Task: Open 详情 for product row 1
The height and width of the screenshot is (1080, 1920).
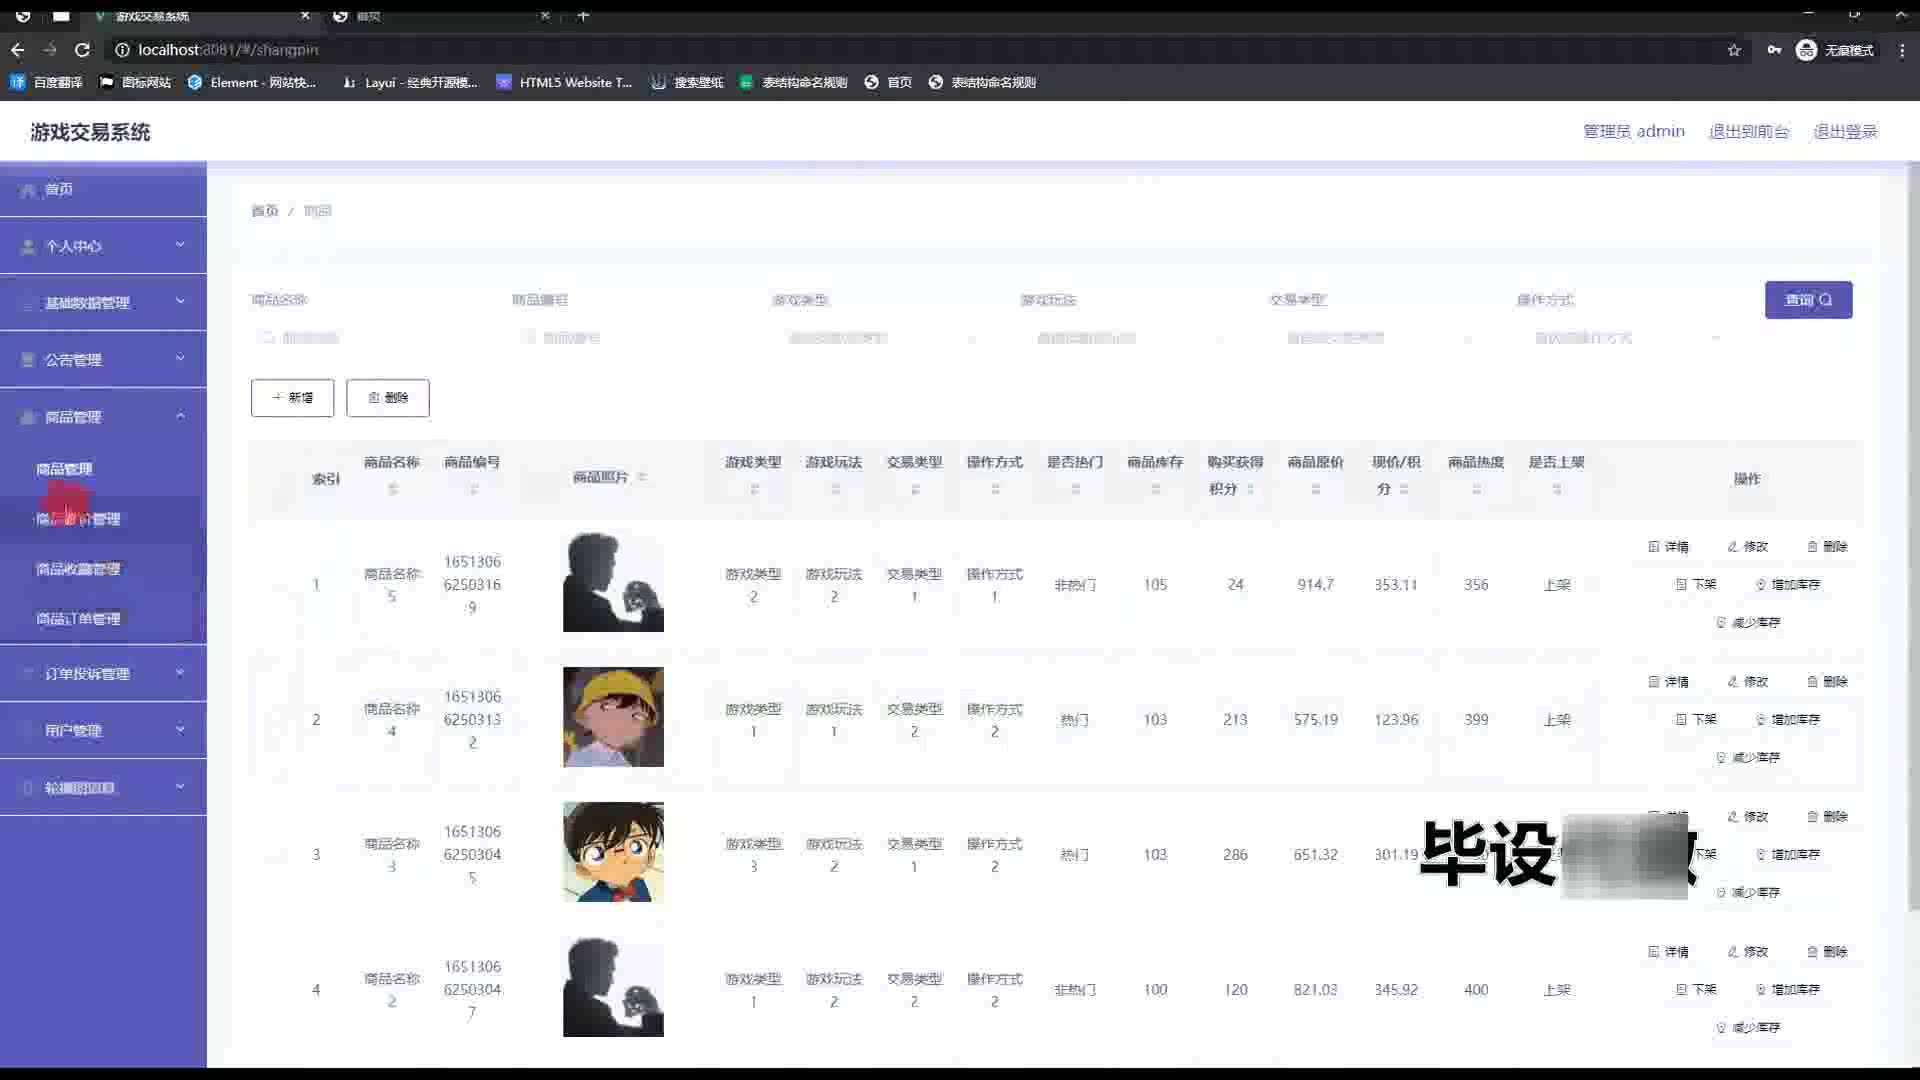Action: pos(1668,547)
